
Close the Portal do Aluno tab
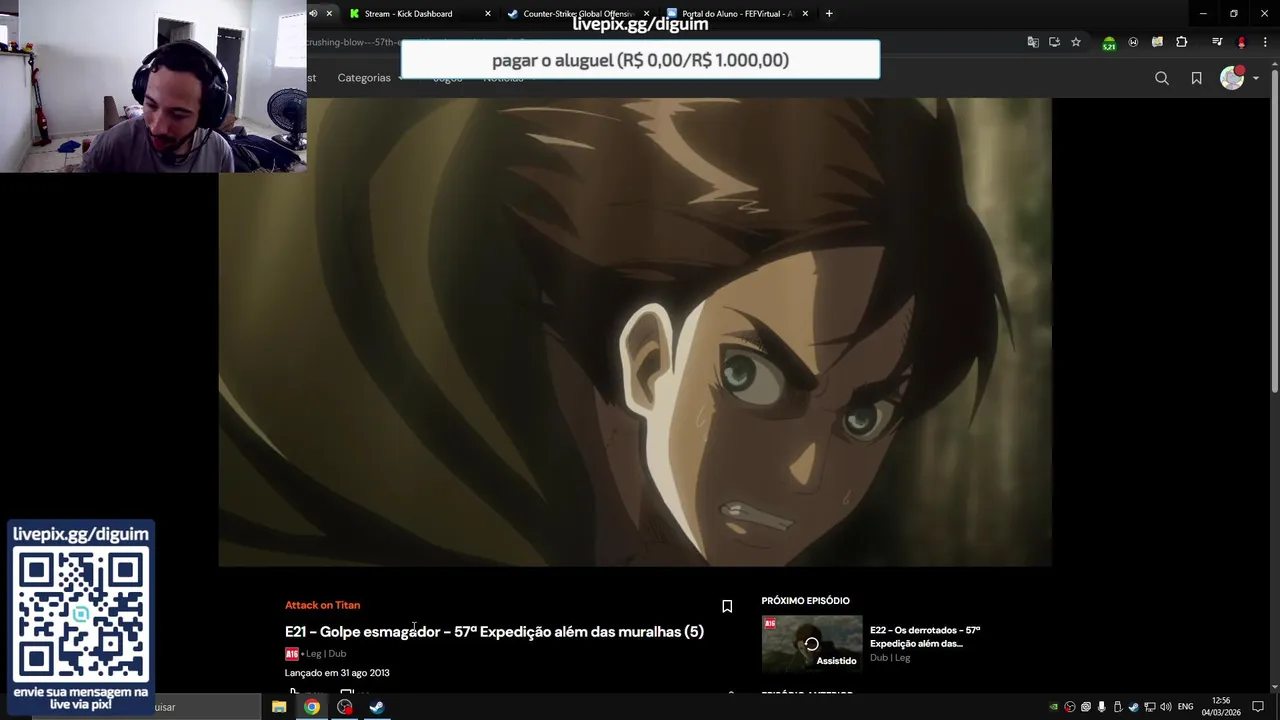(x=805, y=14)
